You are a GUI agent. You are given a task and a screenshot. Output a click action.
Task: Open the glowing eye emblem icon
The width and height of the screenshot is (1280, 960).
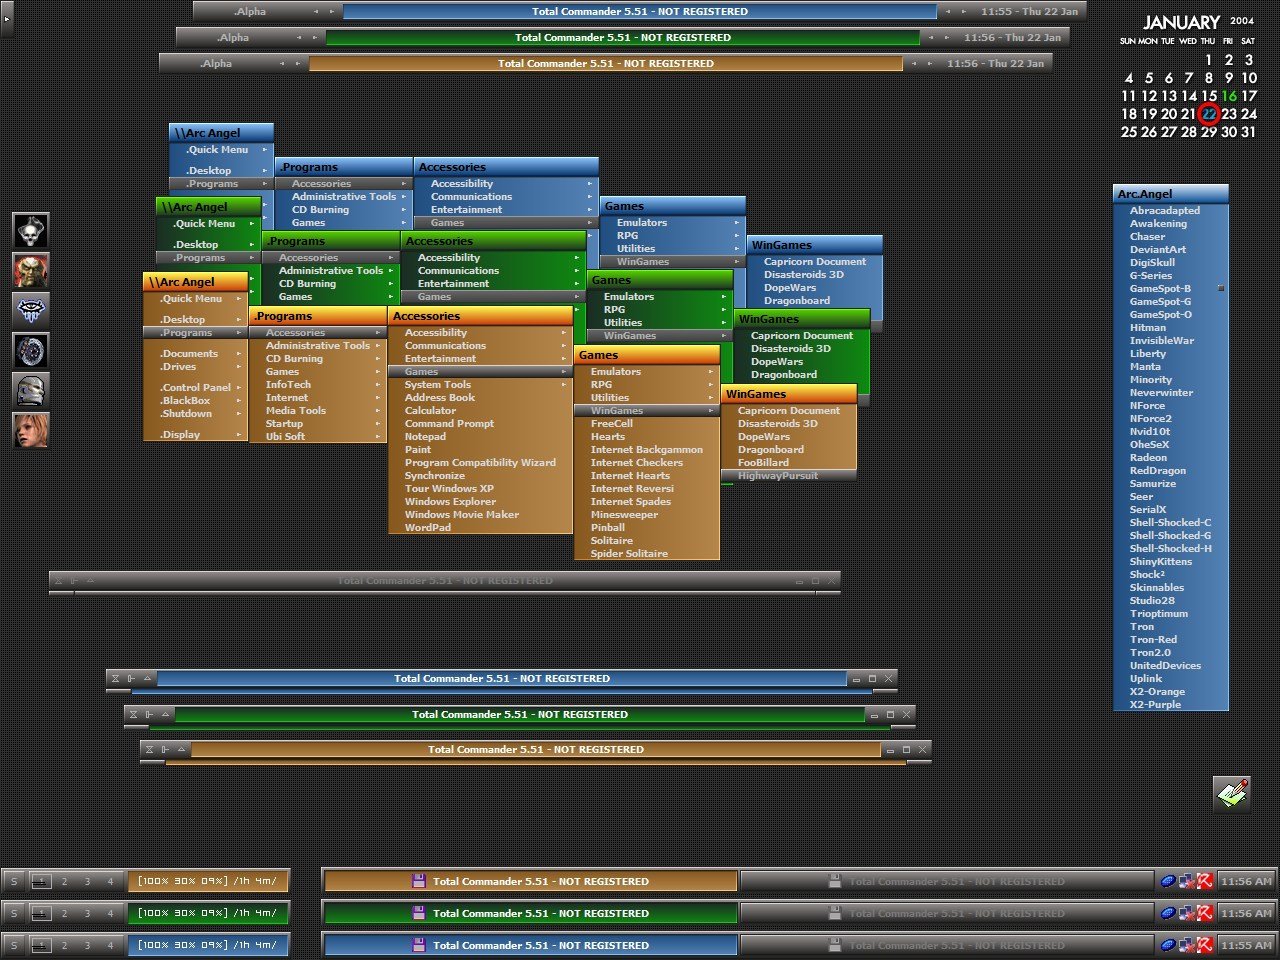tap(30, 310)
